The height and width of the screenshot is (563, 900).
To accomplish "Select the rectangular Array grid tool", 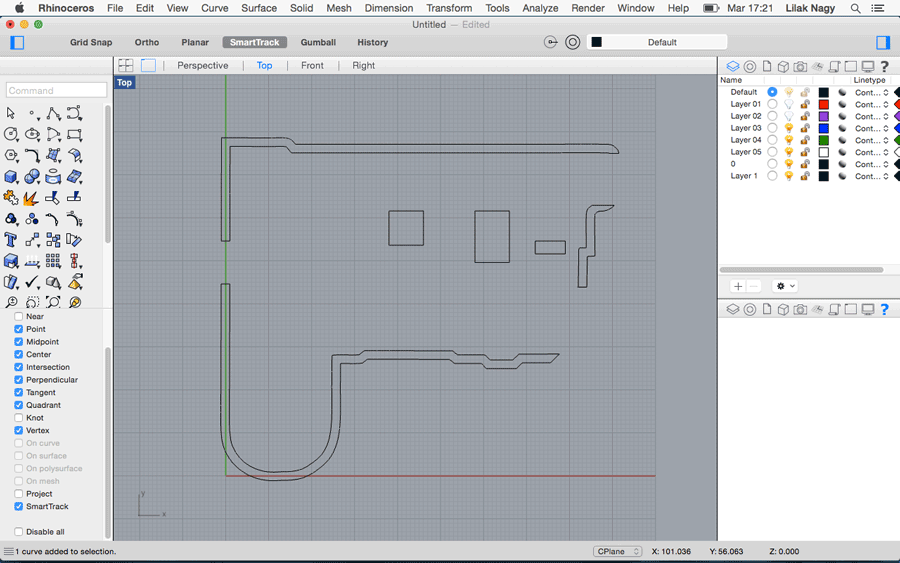I will pos(53,261).
